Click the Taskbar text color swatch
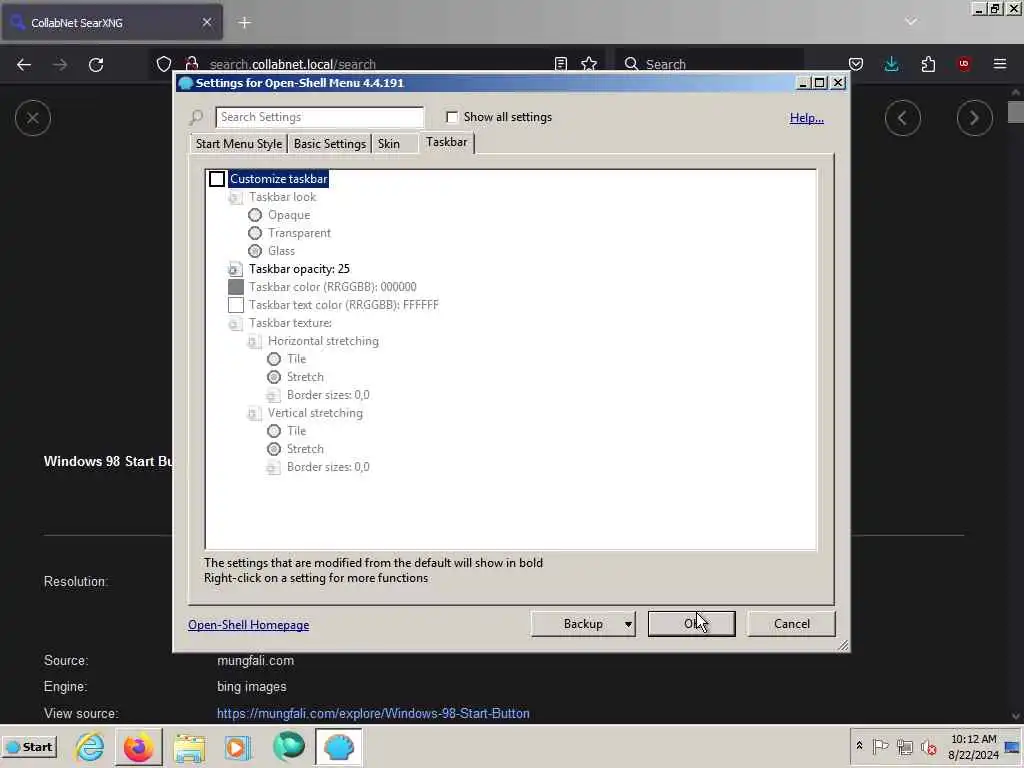The height and width of the screenshot is (768, 1024). click(236, 305)
